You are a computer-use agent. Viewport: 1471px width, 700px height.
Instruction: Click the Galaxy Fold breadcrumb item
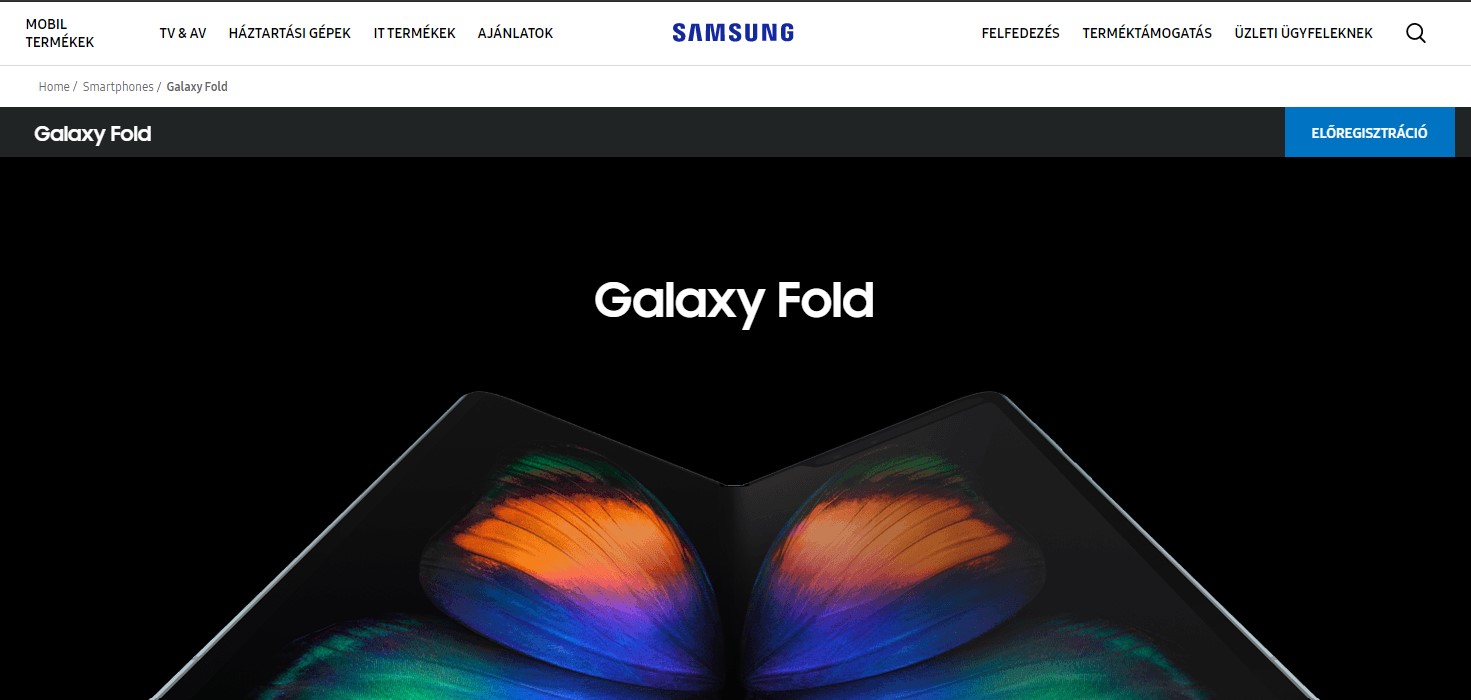[x=197, y=87]
